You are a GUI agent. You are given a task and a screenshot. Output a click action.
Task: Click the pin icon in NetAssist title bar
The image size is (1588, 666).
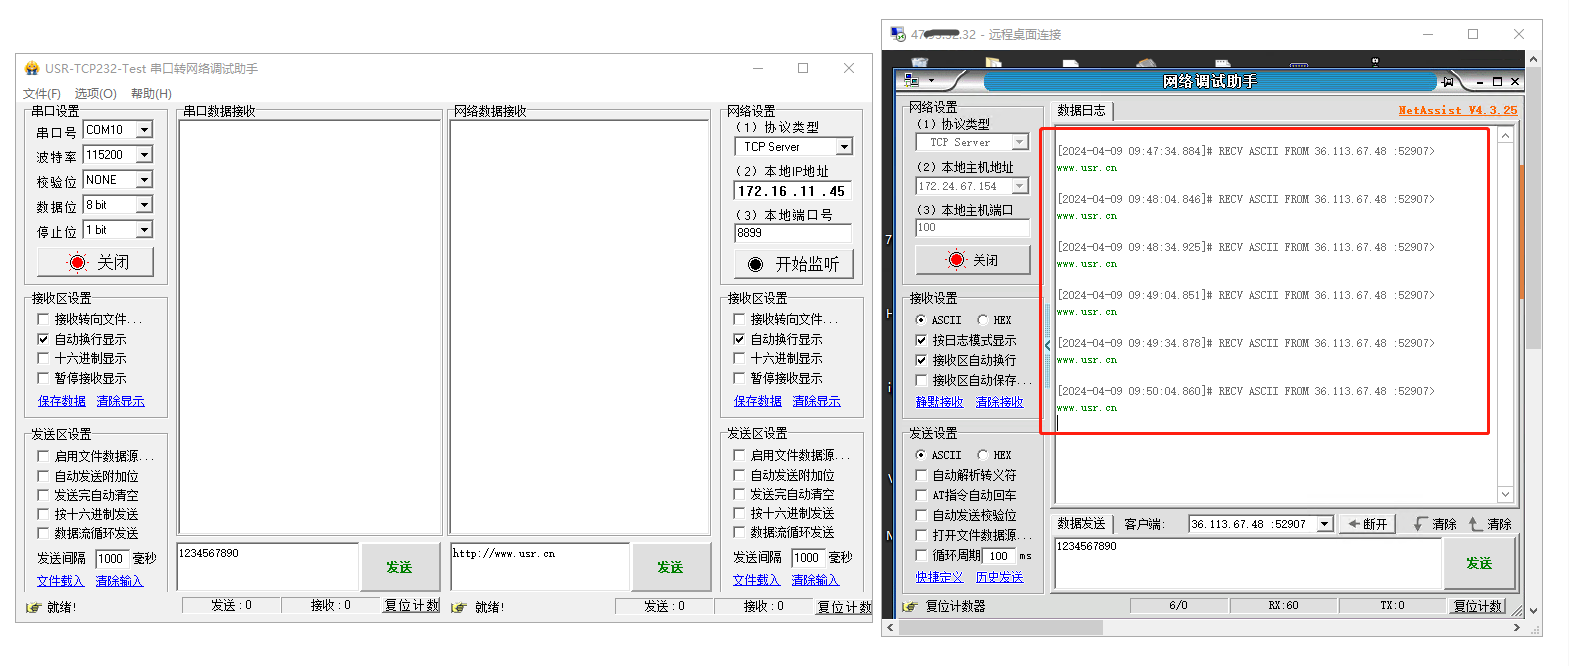coord(1447,82)
